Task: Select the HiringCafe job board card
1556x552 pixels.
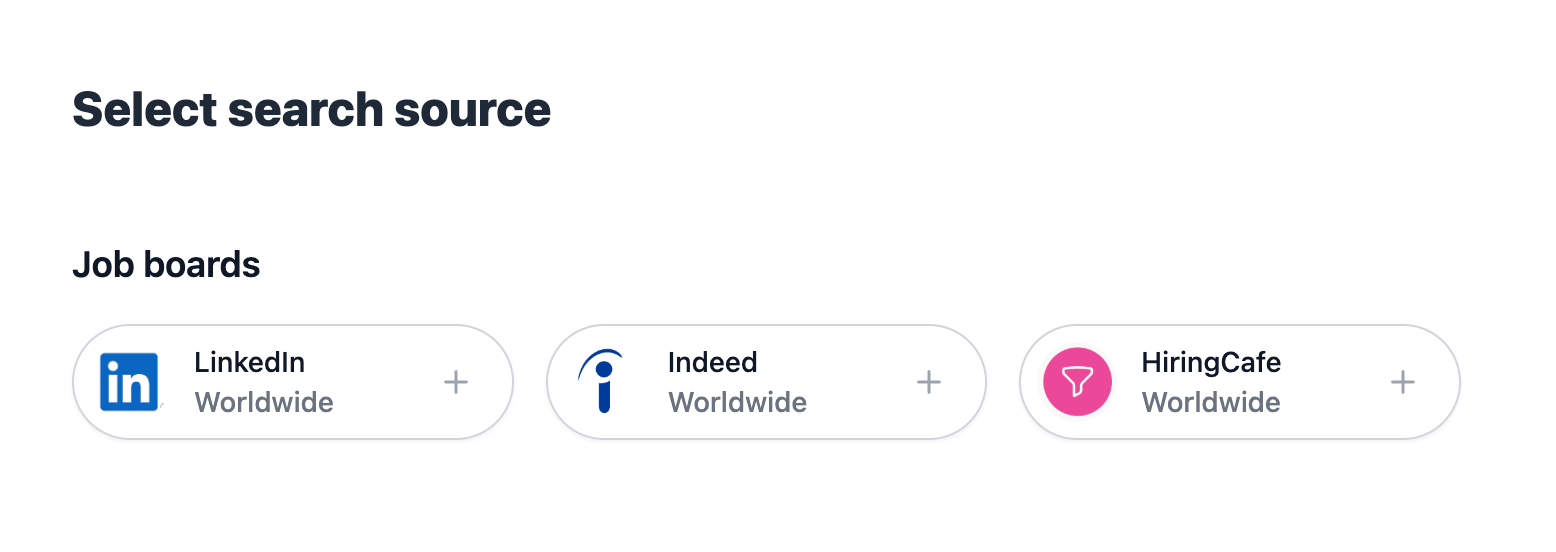Action: (1240, 382)
